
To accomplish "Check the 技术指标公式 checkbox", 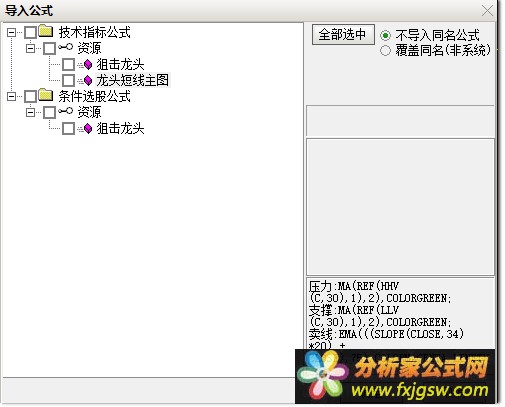I will [x=31, y=32].
